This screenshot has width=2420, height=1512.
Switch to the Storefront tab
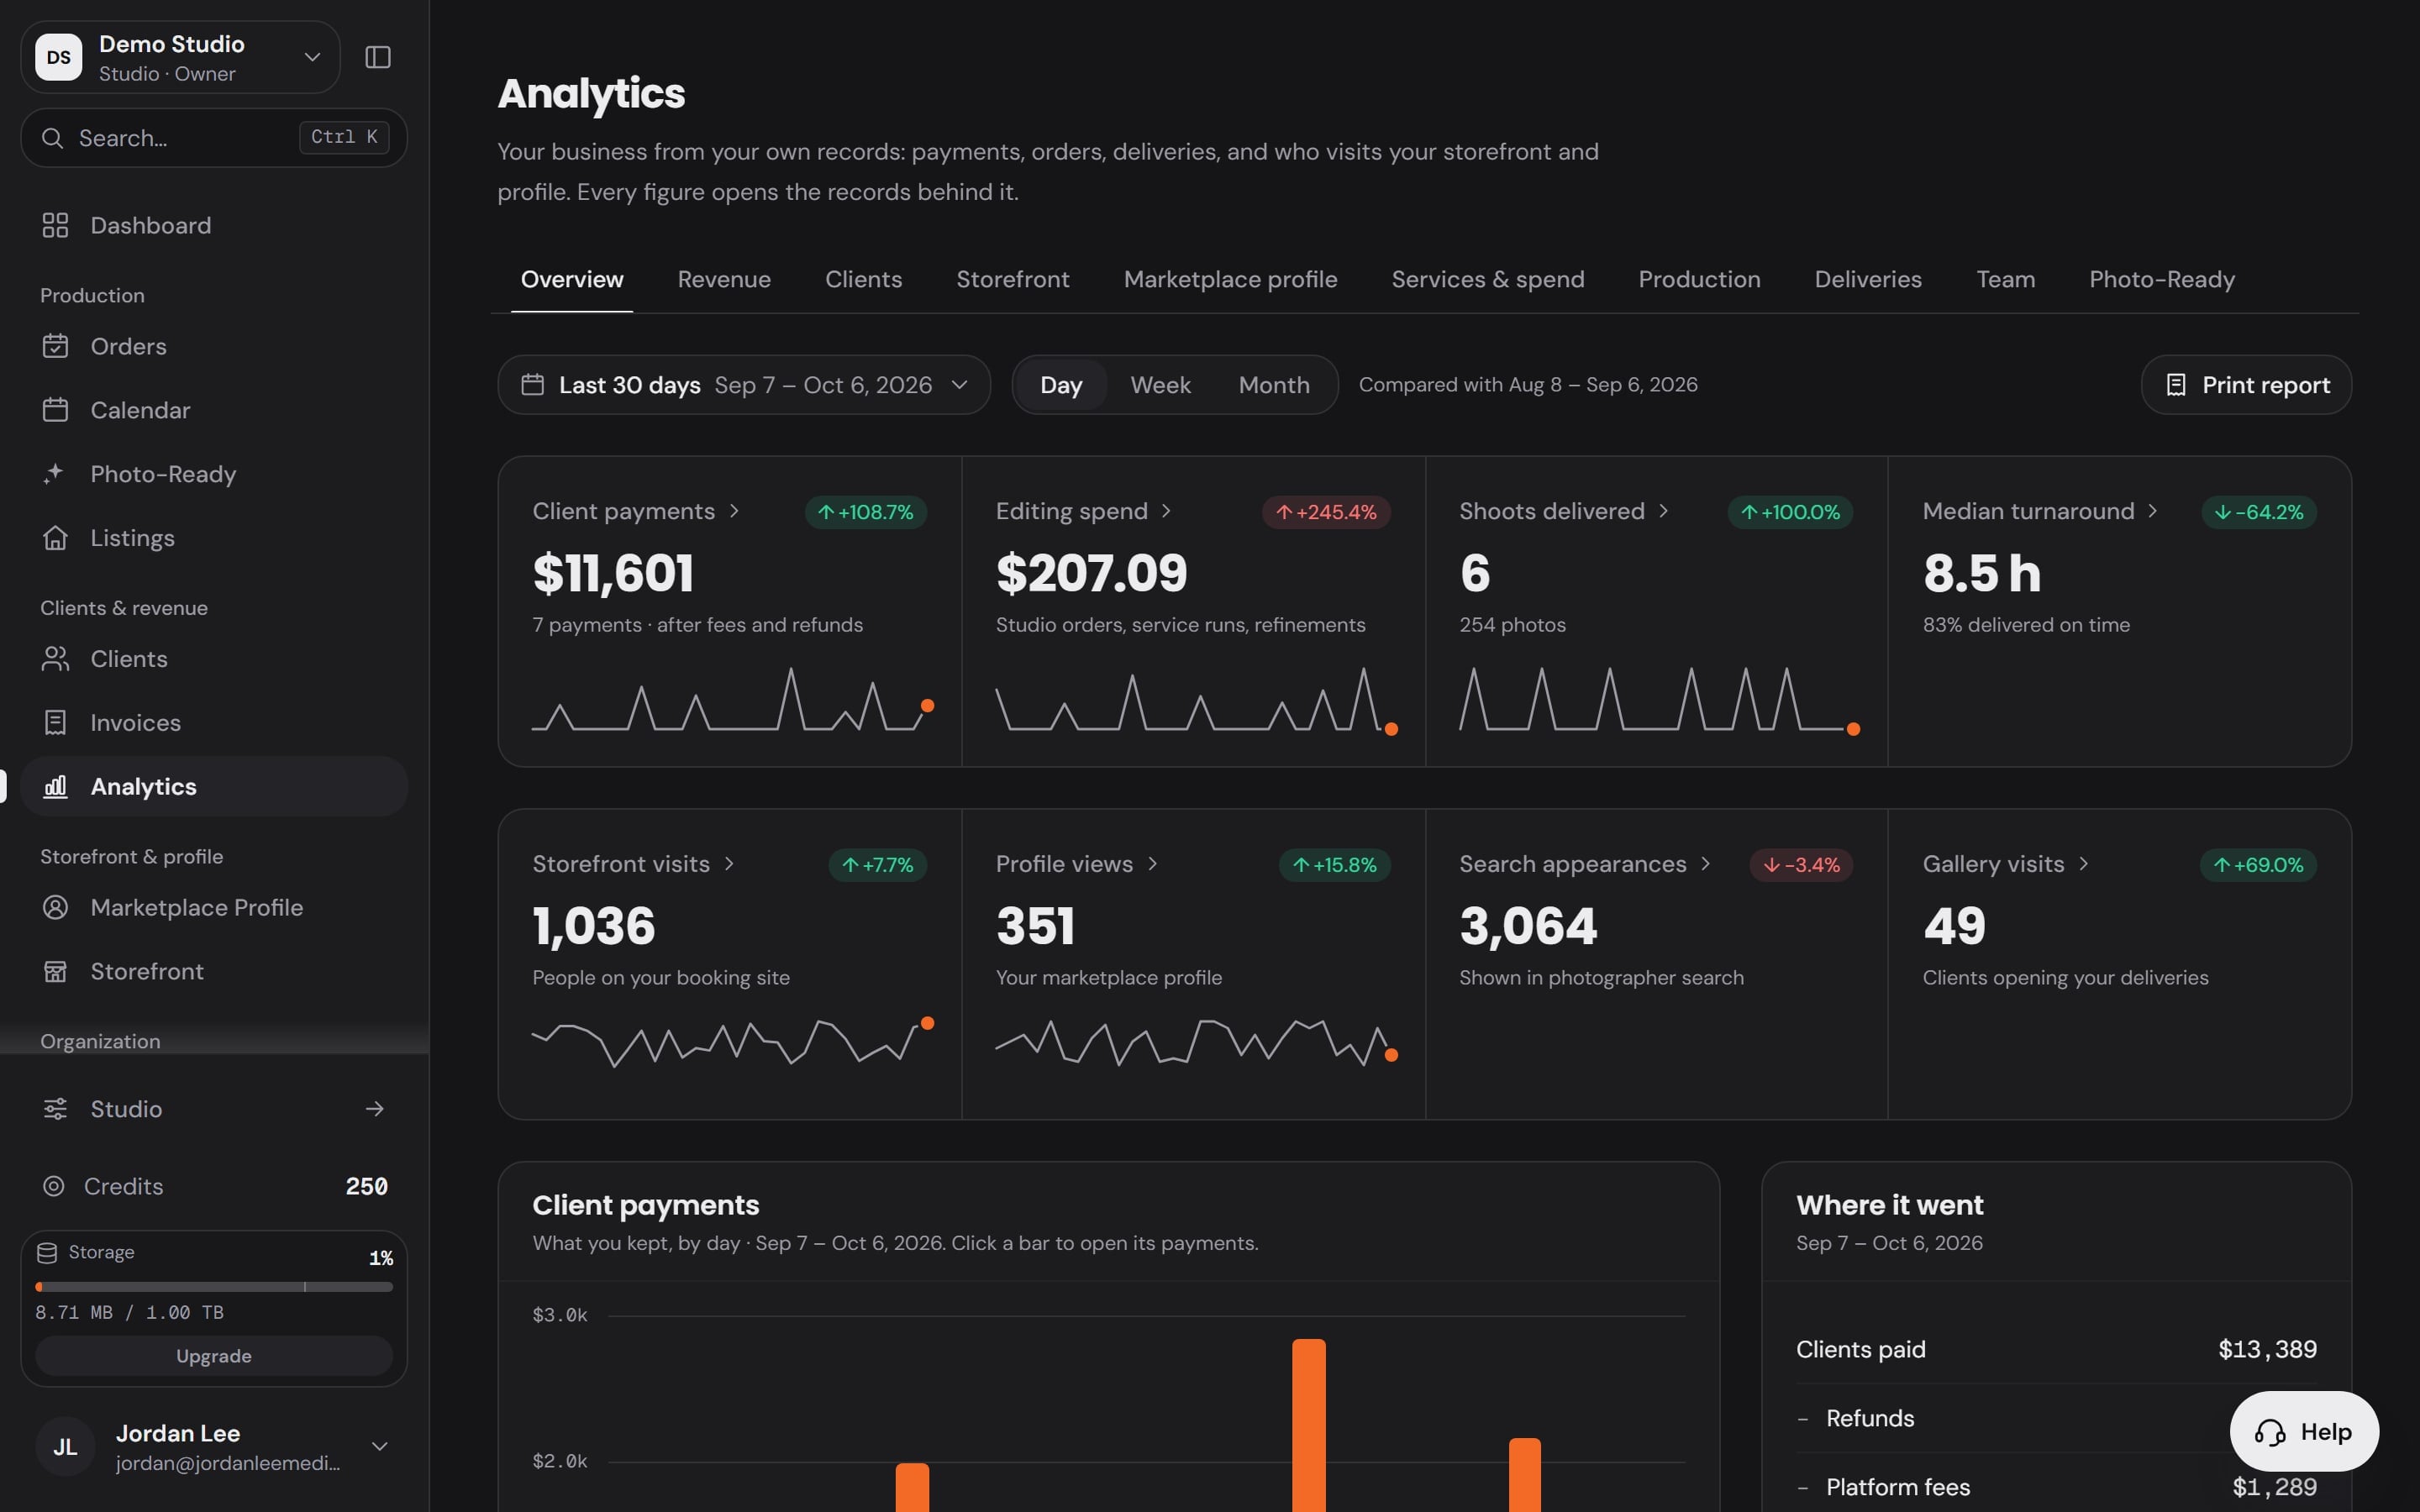[1012, 279]
